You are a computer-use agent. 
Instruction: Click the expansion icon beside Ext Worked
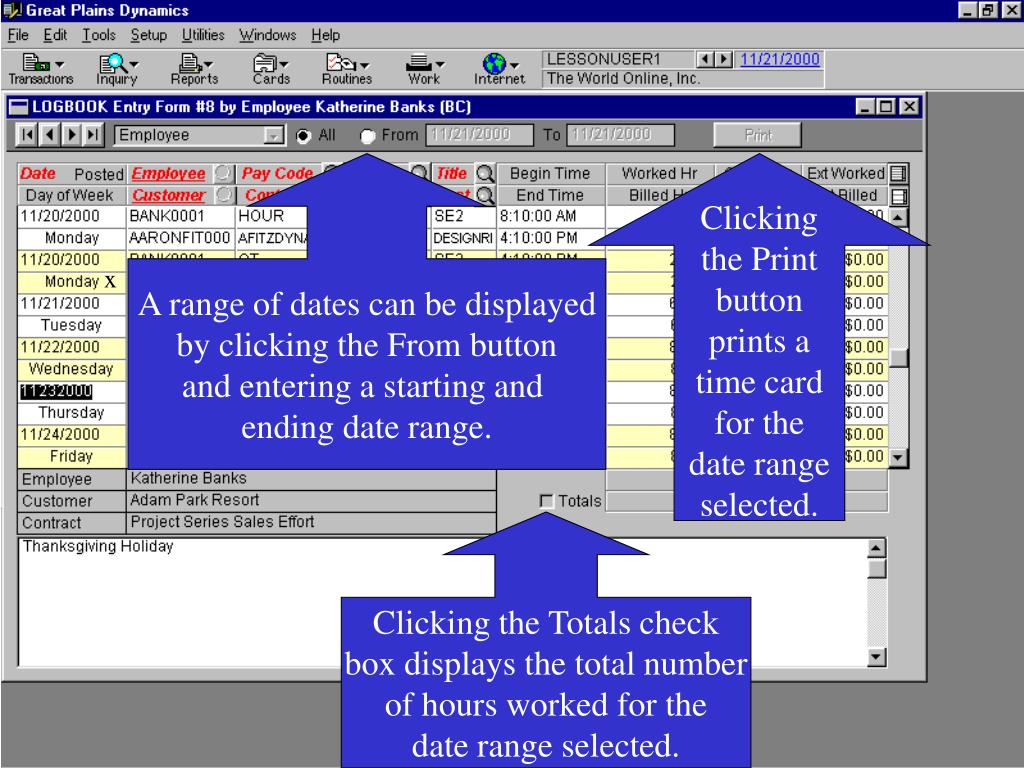coord(899,173)
